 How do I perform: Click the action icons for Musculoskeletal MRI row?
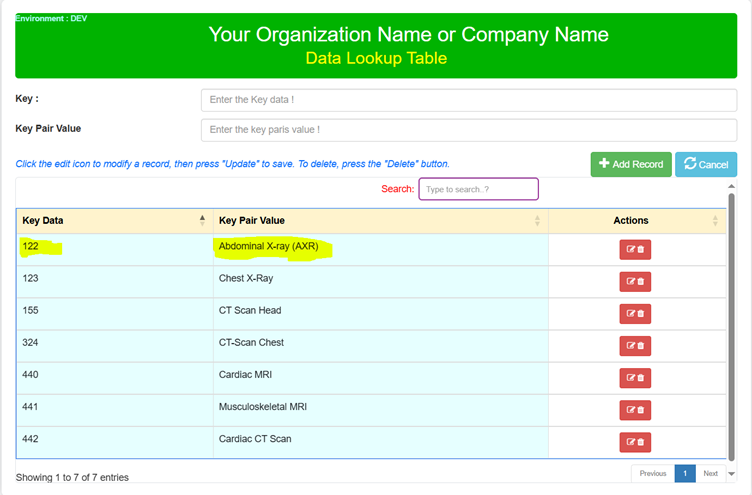point(635,409)
